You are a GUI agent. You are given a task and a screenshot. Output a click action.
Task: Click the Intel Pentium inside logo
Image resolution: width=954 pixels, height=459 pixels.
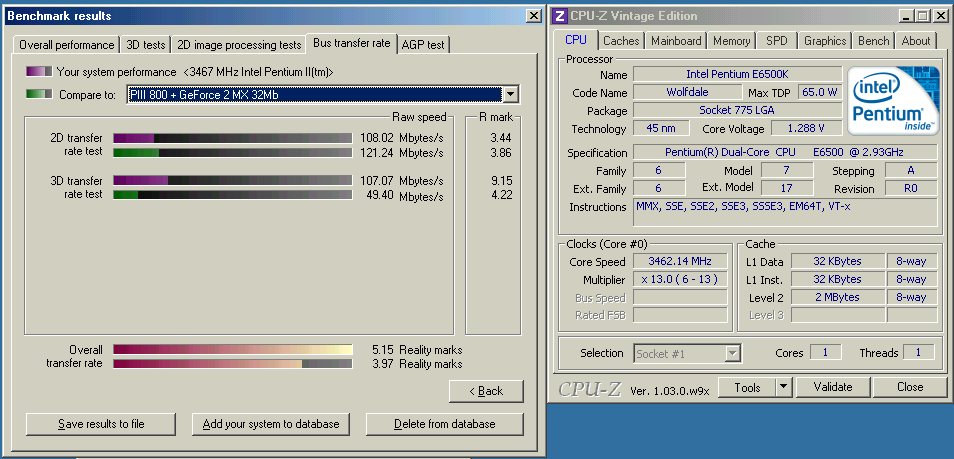[893, 101]
